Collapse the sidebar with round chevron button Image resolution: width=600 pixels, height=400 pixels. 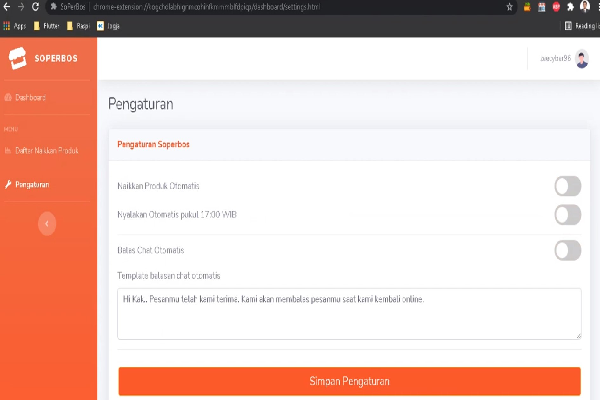47,224
